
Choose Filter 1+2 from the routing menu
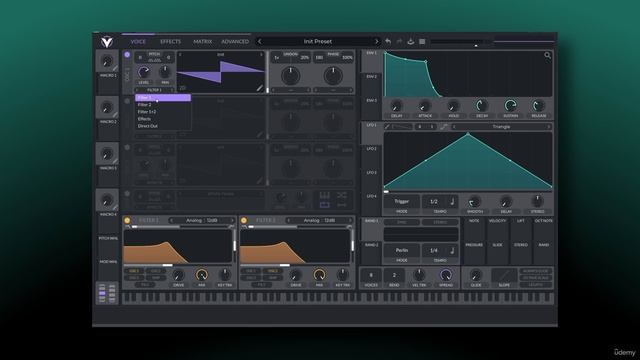pos(163,112)
